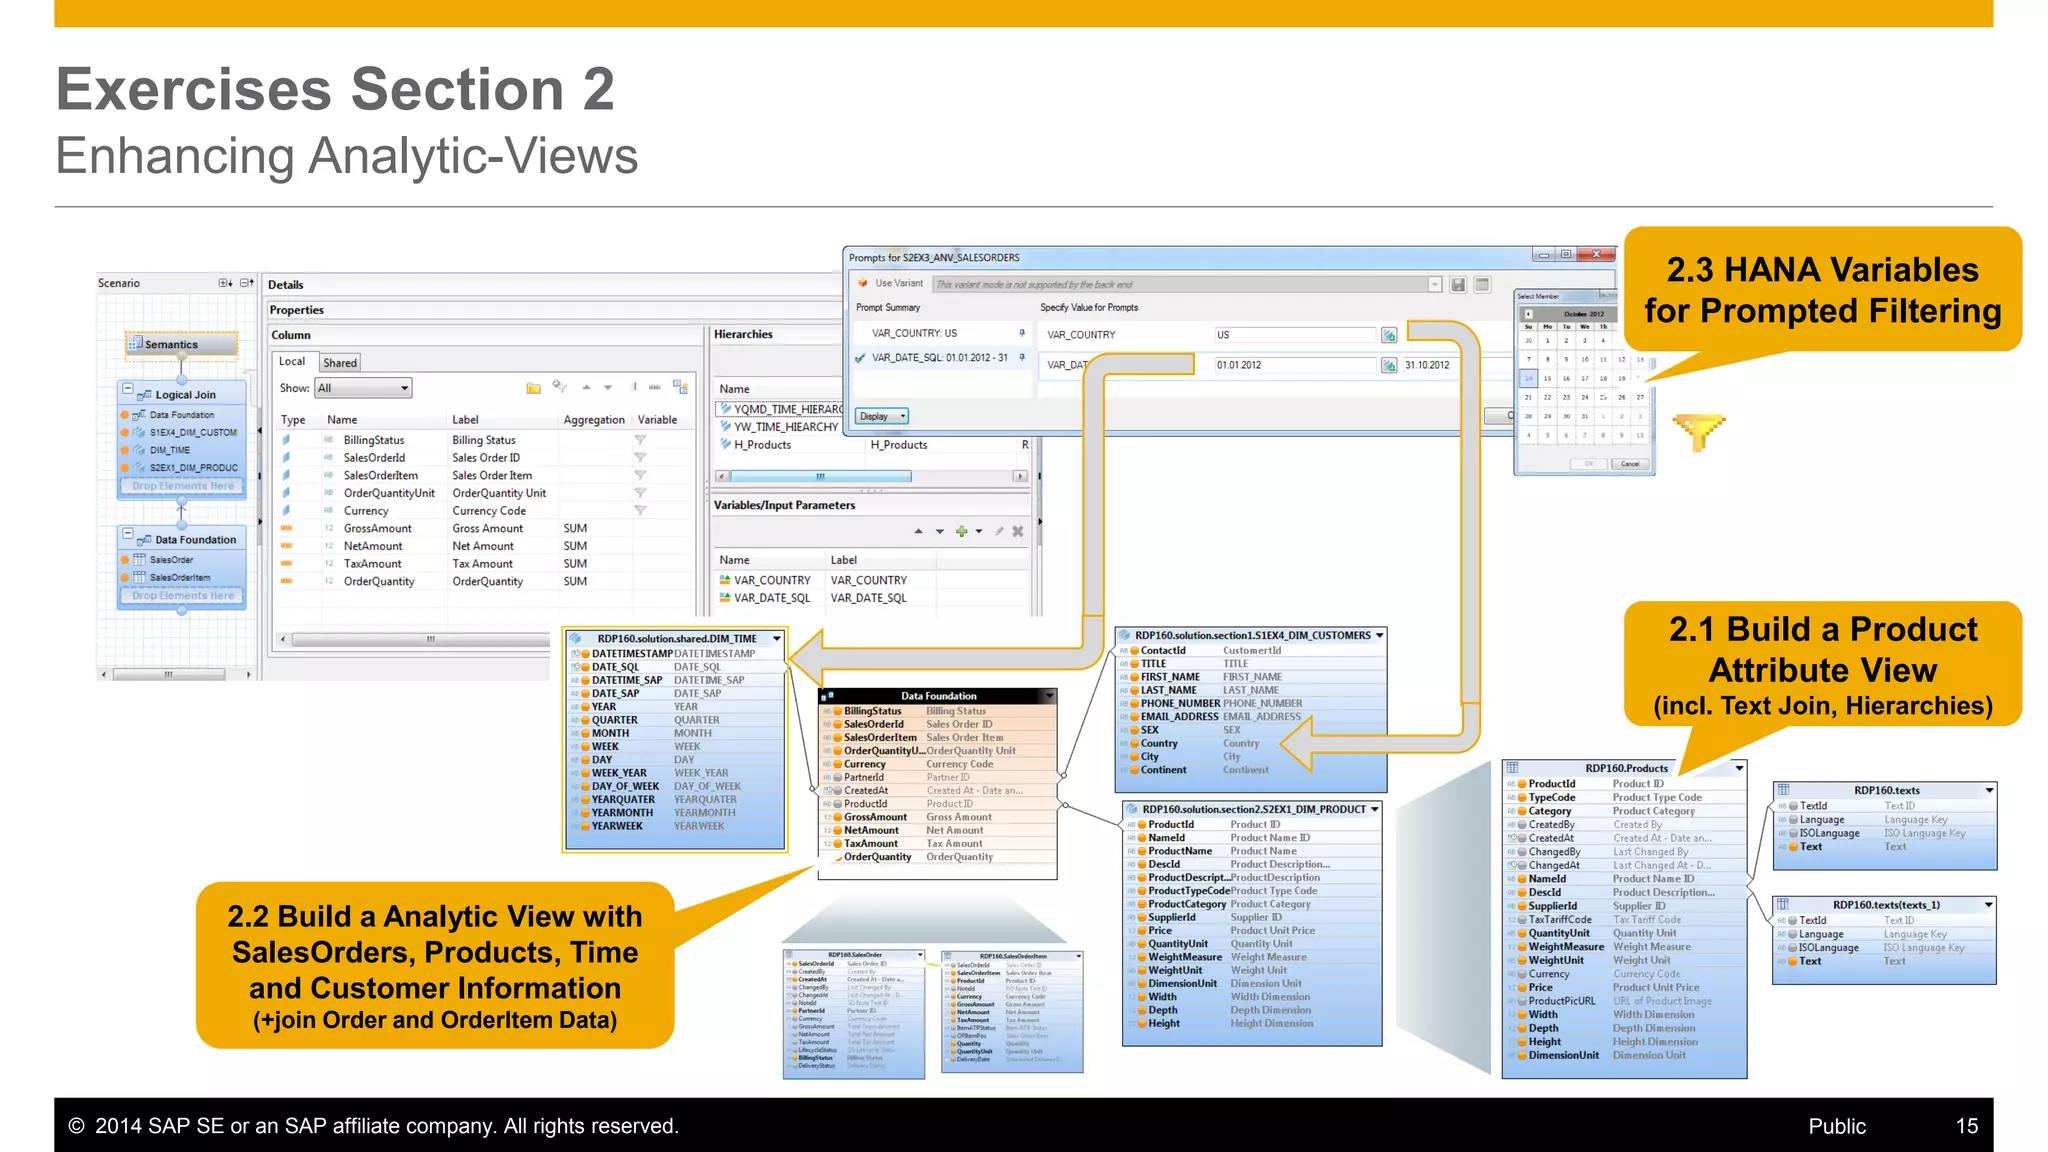Viewport: 2048px width, 1152px height.
Task: Click the move up arrow in Column toolbar
Action: [586, 387]
